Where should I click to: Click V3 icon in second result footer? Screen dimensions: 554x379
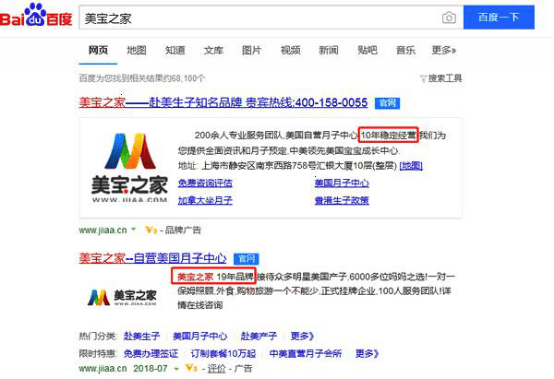[x=191, y=368]
